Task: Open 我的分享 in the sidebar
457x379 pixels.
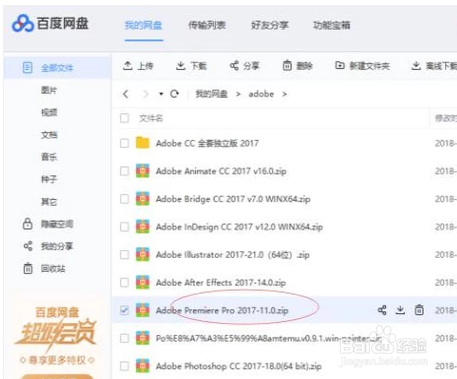Action: (57, 246)
